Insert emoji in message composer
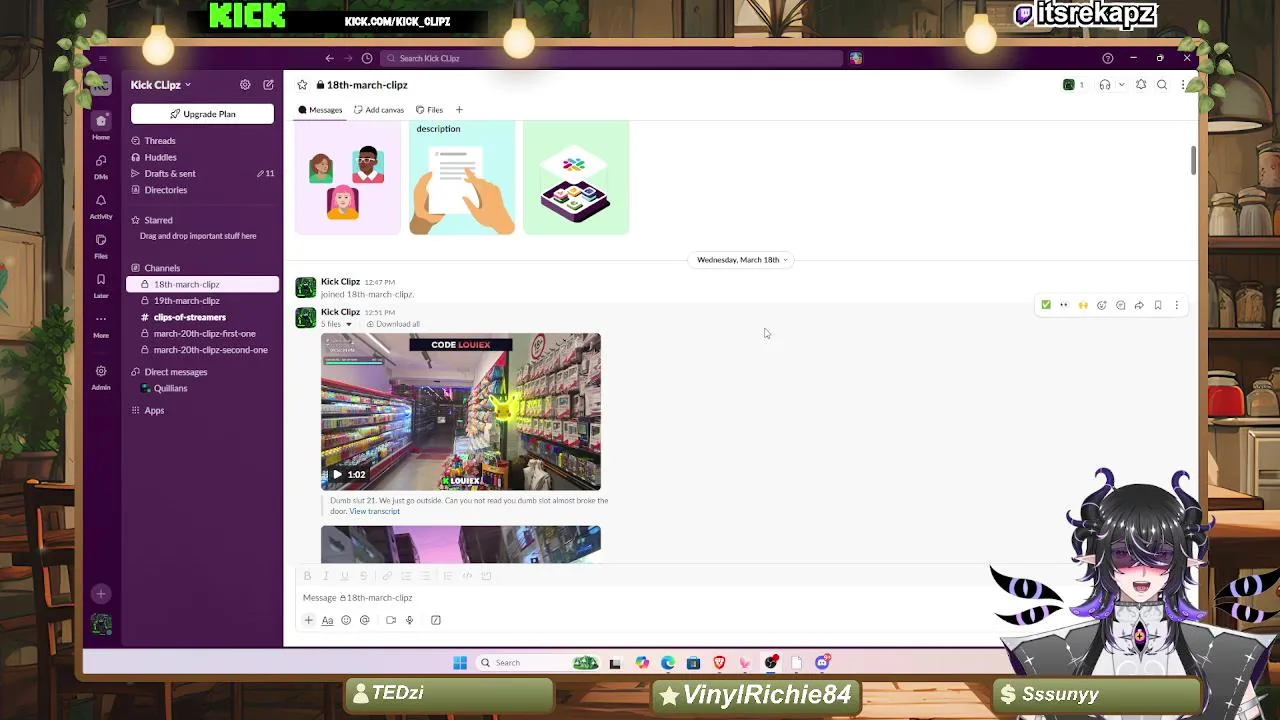 pyautogui.click(x=346, y=620)
